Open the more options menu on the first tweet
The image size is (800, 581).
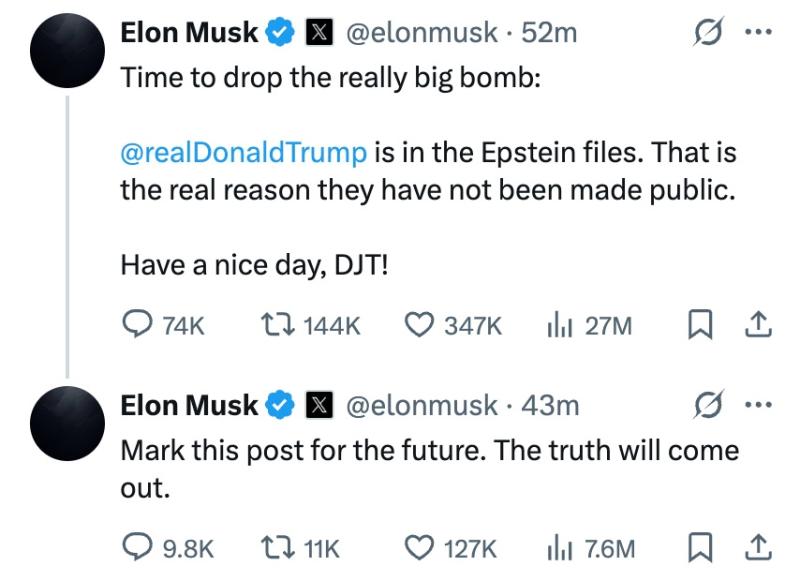[758, 31]
